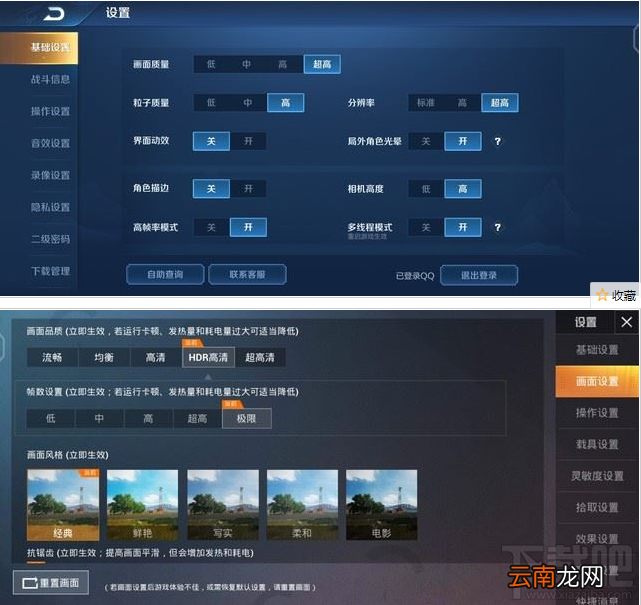Open 战斗信息 tab
Viewport: 641px width, 605px height.
click(x=51, y=79)
